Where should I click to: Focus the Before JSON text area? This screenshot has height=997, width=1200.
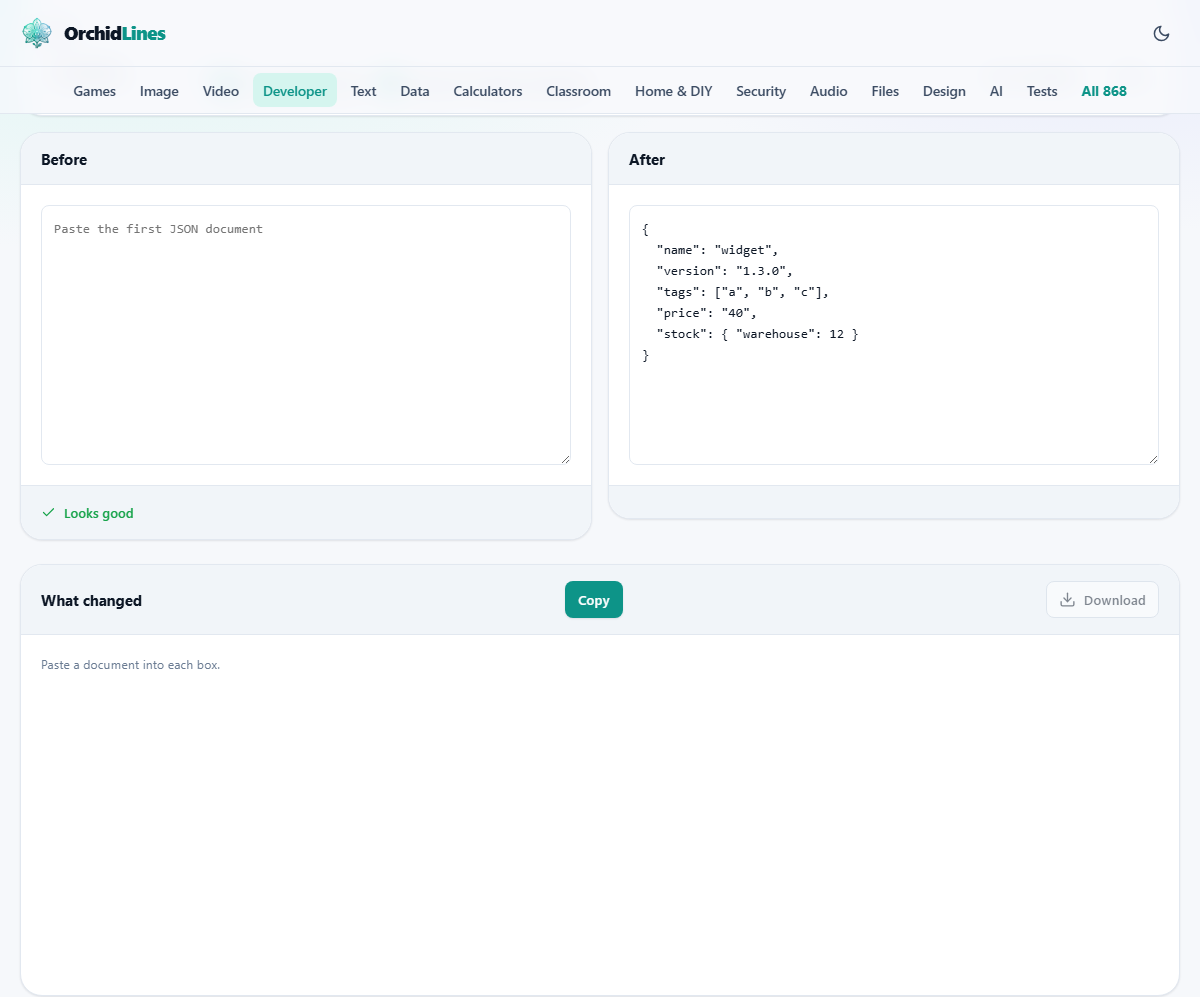[x=306, y=335]
